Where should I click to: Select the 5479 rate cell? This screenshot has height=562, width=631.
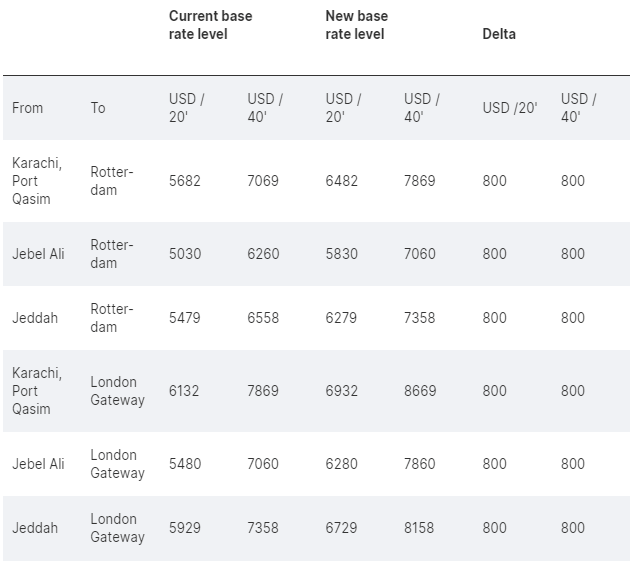tap(185, 318)
